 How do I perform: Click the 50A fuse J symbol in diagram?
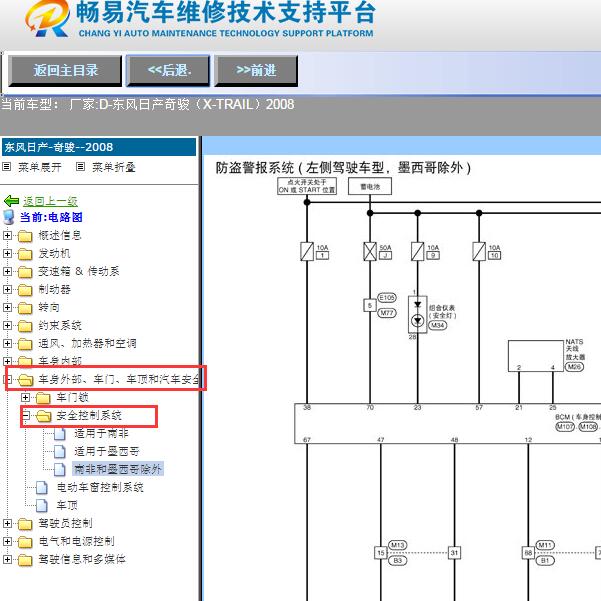click(x=370, y=252)
